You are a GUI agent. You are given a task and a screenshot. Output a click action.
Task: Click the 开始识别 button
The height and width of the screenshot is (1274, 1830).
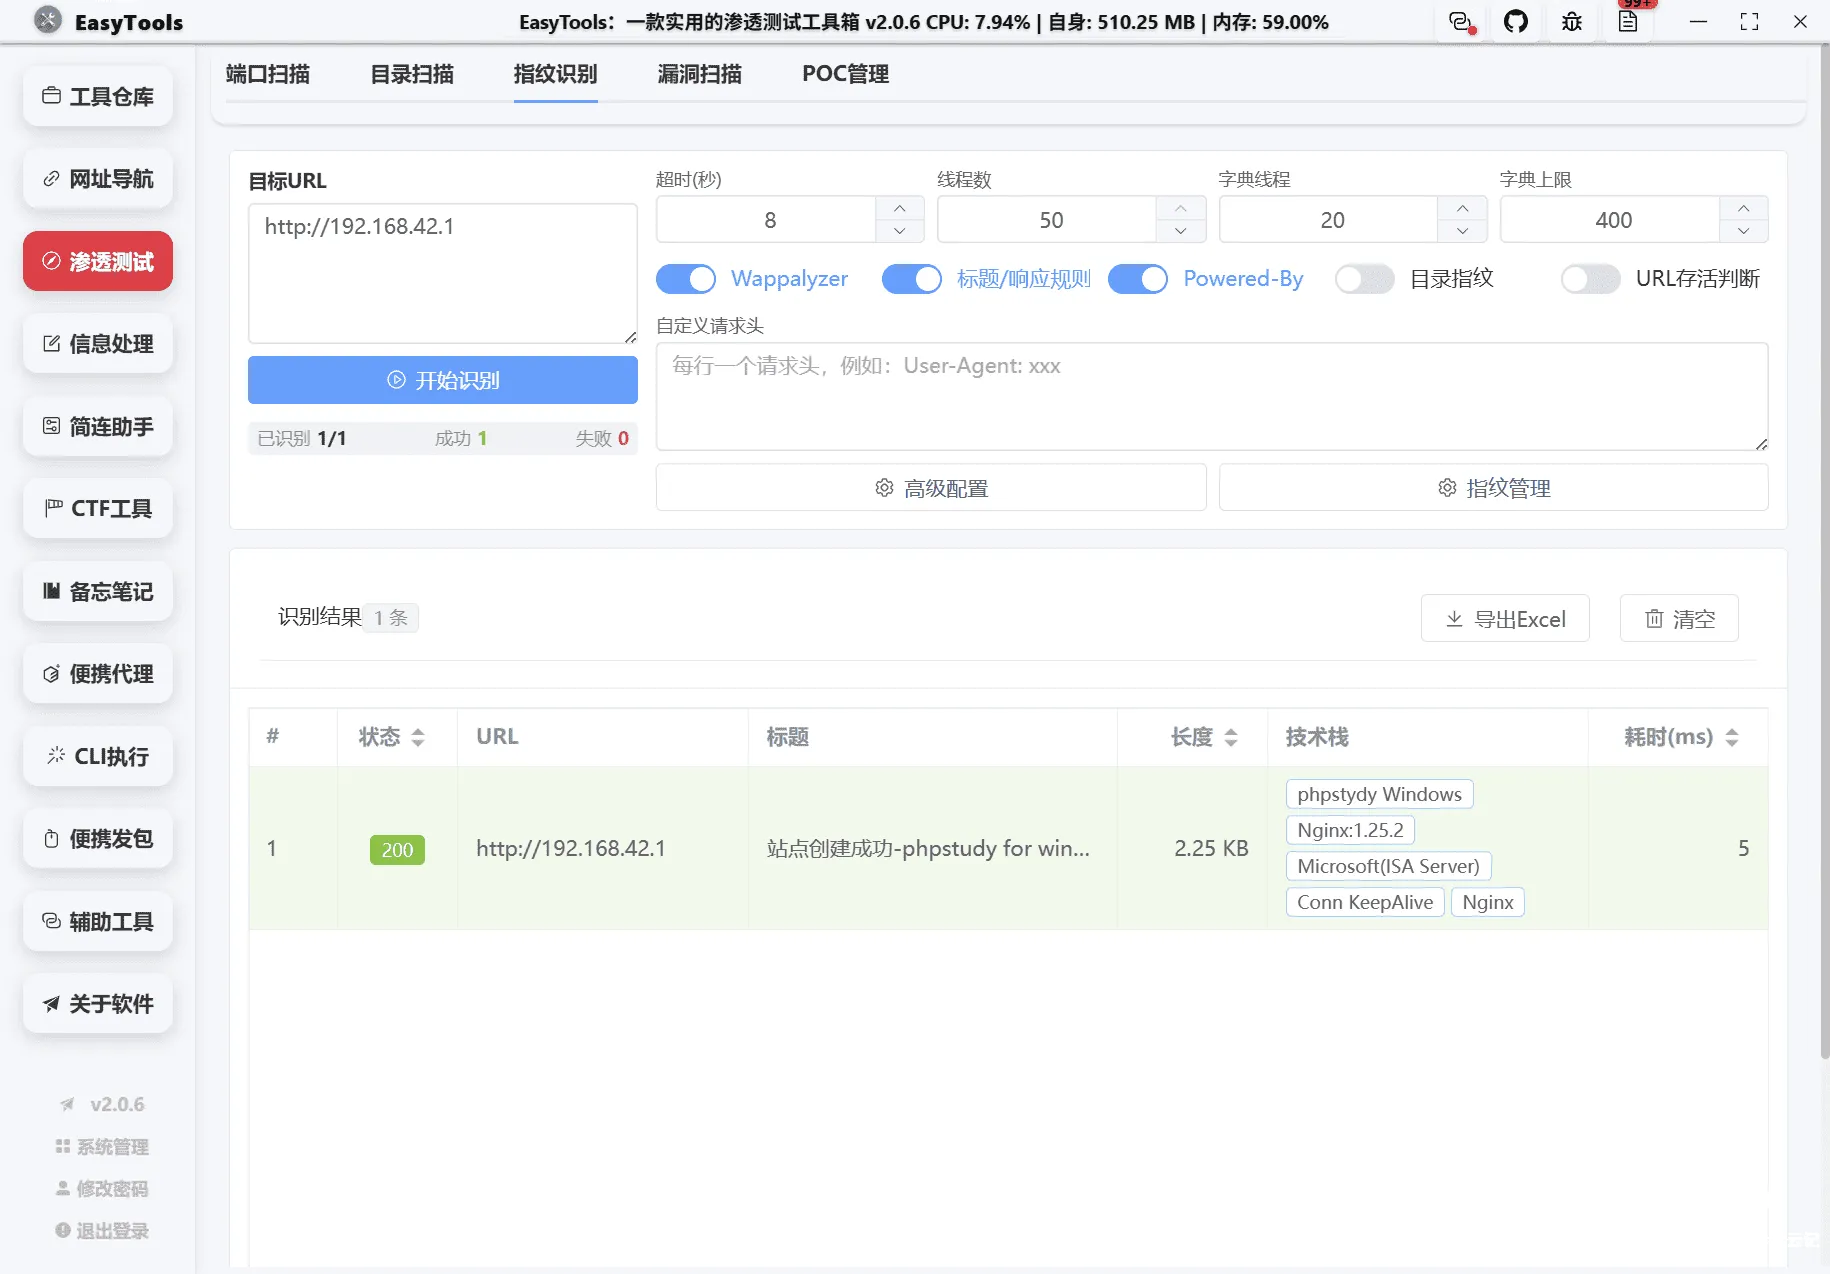click(442, 380)
